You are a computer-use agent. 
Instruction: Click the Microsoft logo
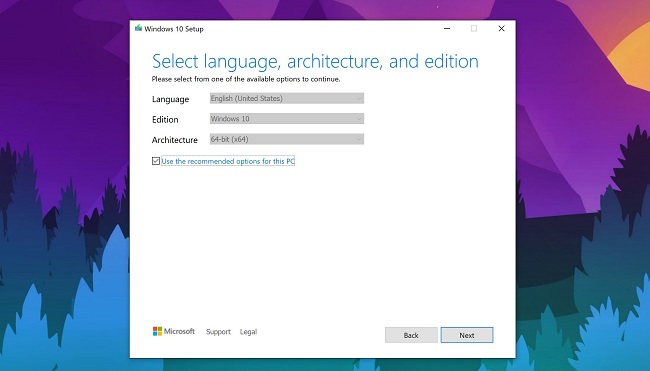point(174,331)
